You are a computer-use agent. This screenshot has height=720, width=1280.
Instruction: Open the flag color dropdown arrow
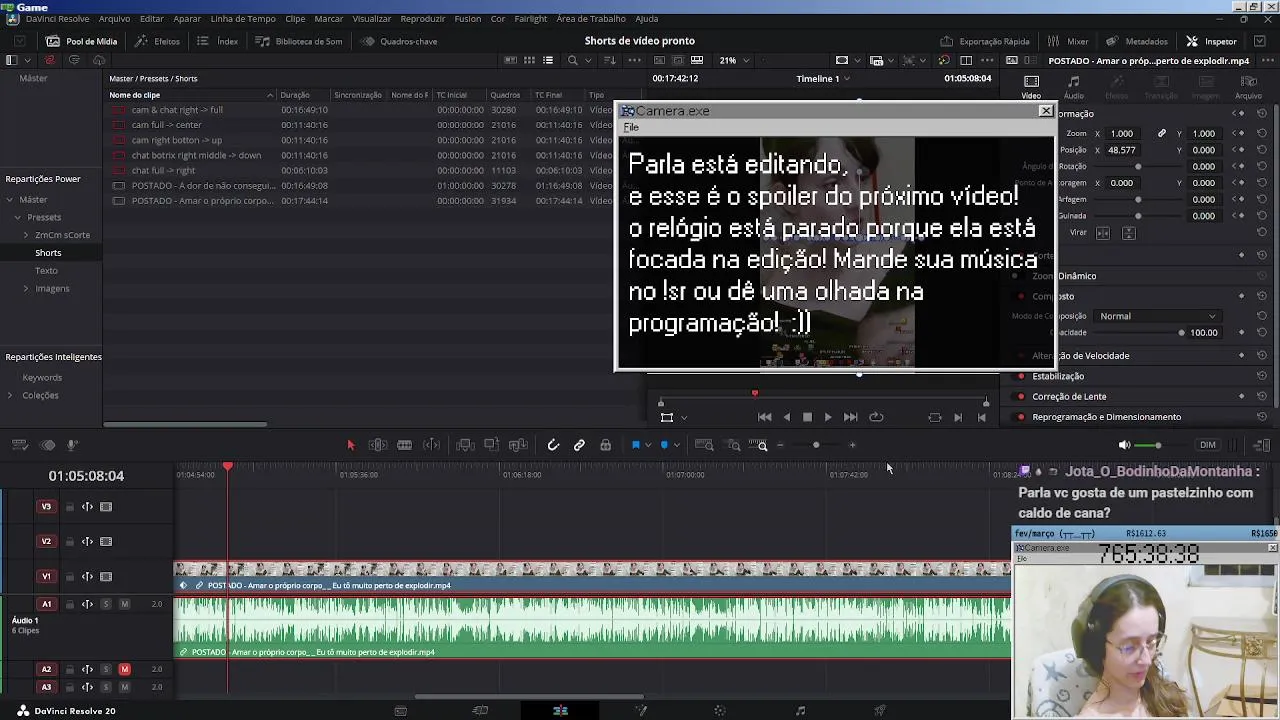click(648, 445)
